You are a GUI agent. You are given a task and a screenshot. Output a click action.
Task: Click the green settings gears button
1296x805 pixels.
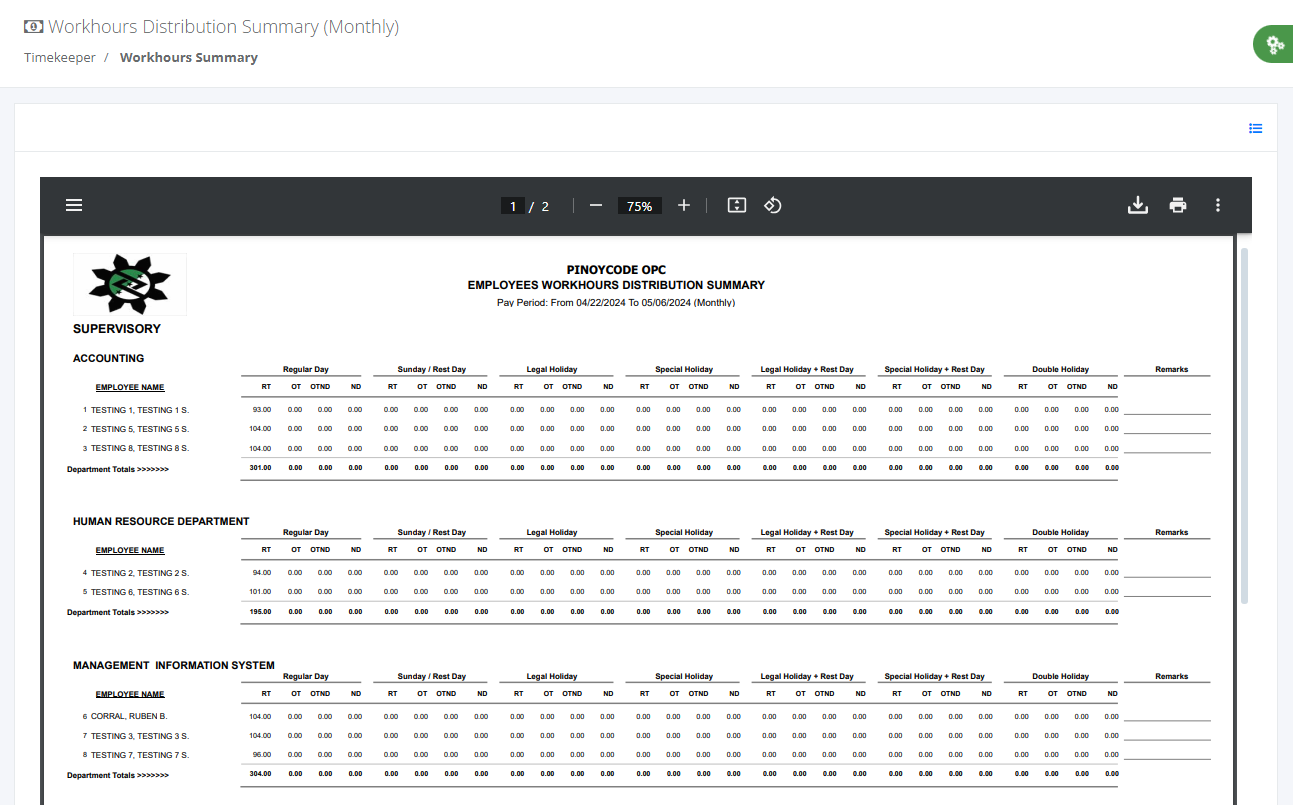pyautogui.click(x=1274, y=44)
